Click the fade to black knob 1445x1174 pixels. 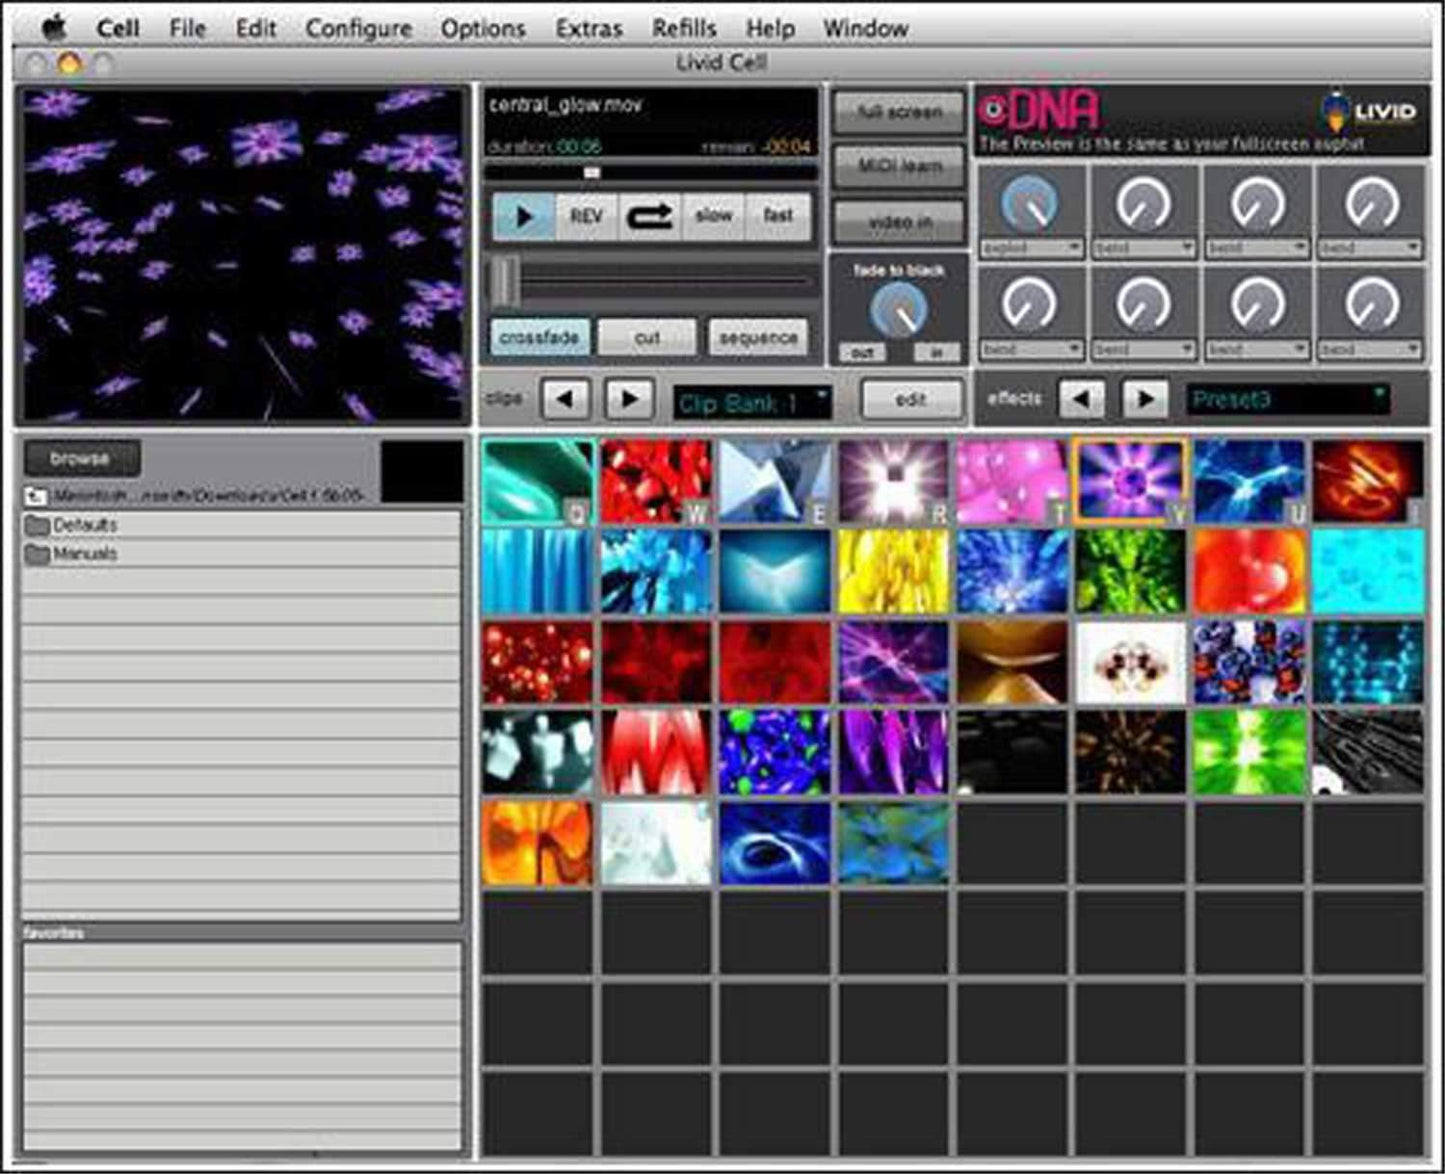click(x=898, y=310)
